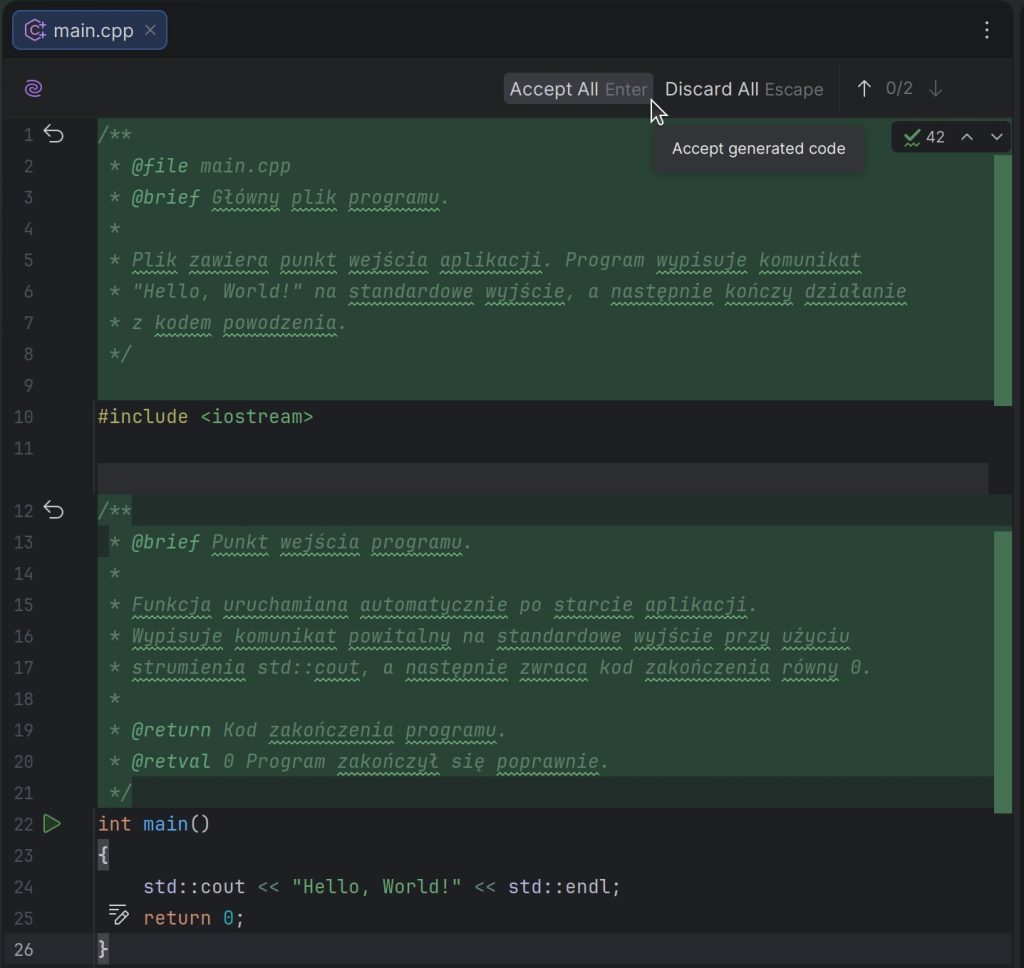Click the "Hello, World!" na standardowe comment line
This screenshot has width=1024, height=968.
point(507,291)
